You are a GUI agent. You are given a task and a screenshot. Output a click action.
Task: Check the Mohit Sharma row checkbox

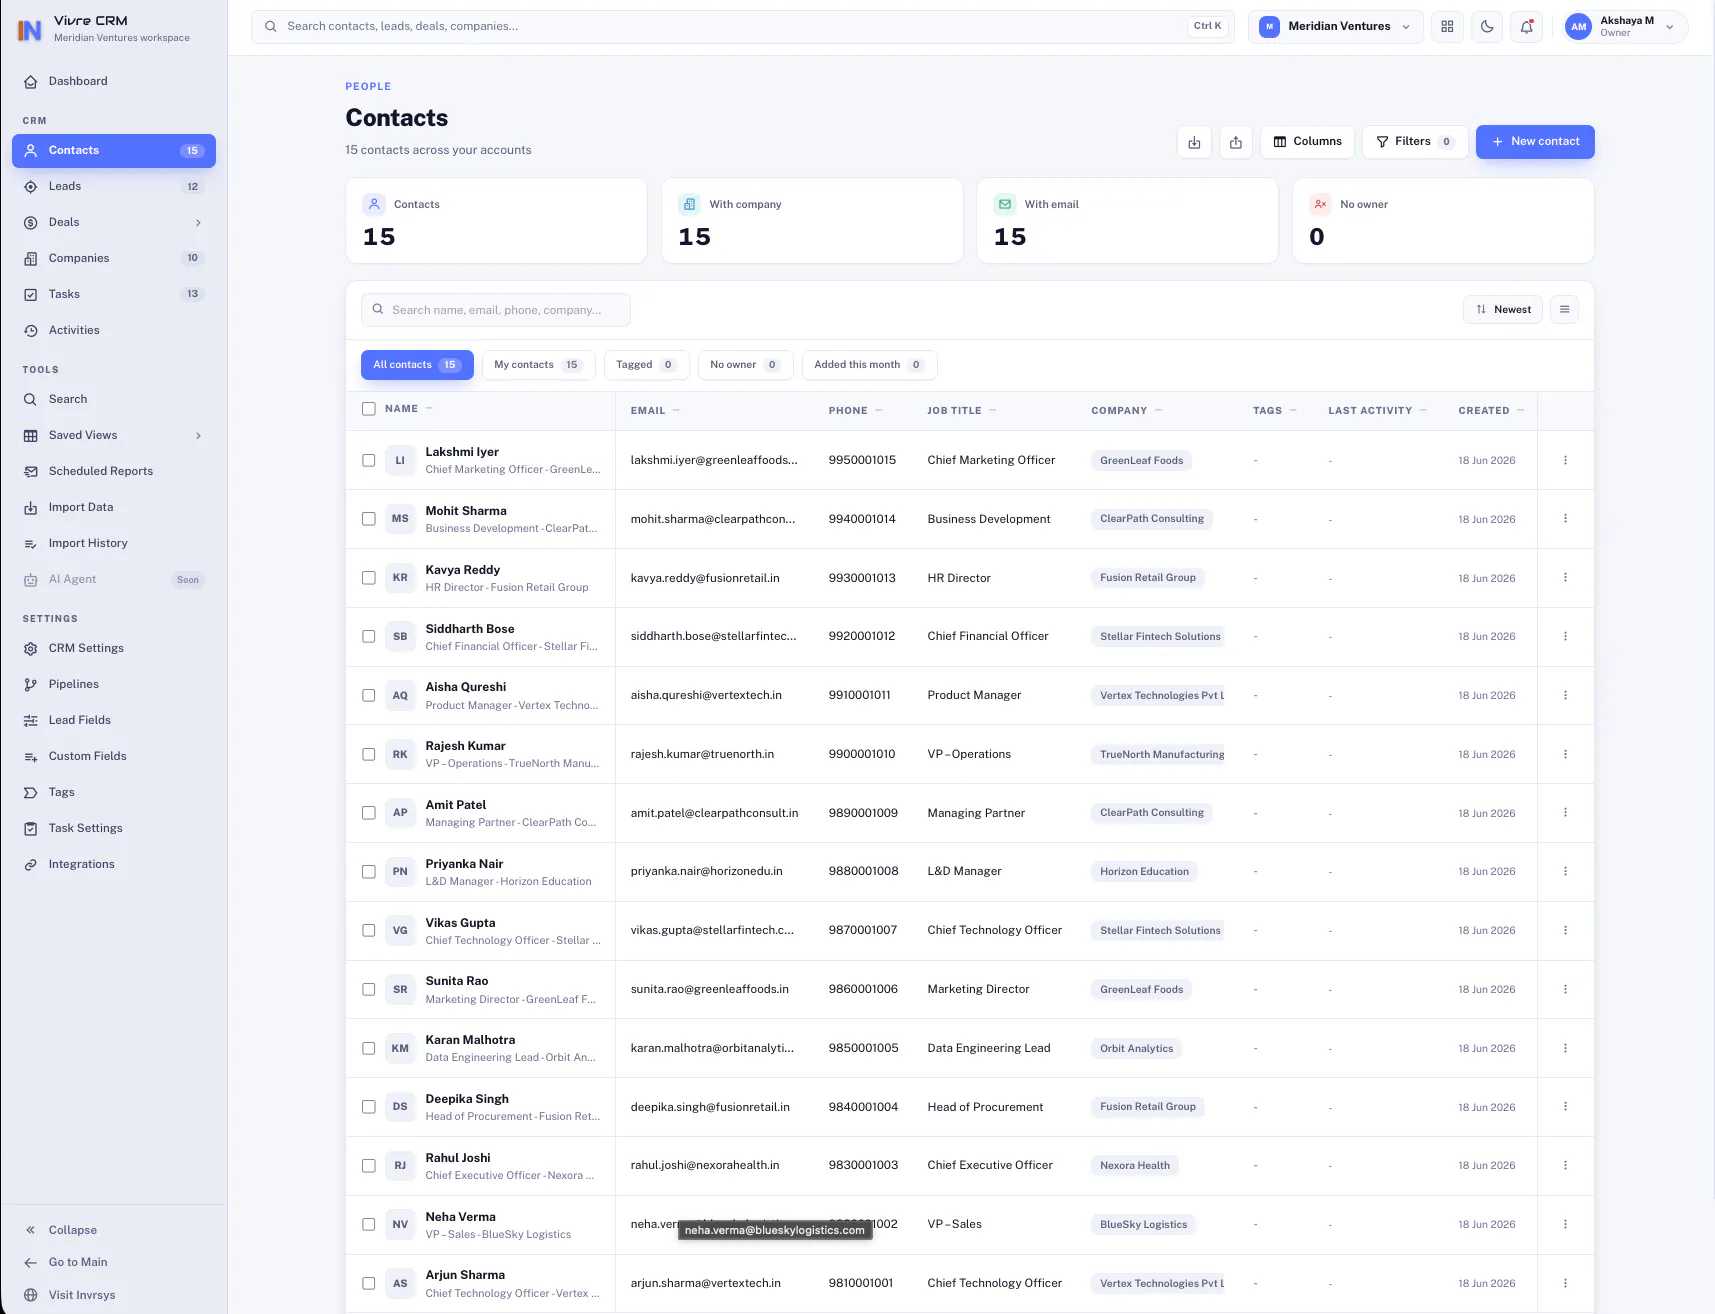click(x=369, y=519)
